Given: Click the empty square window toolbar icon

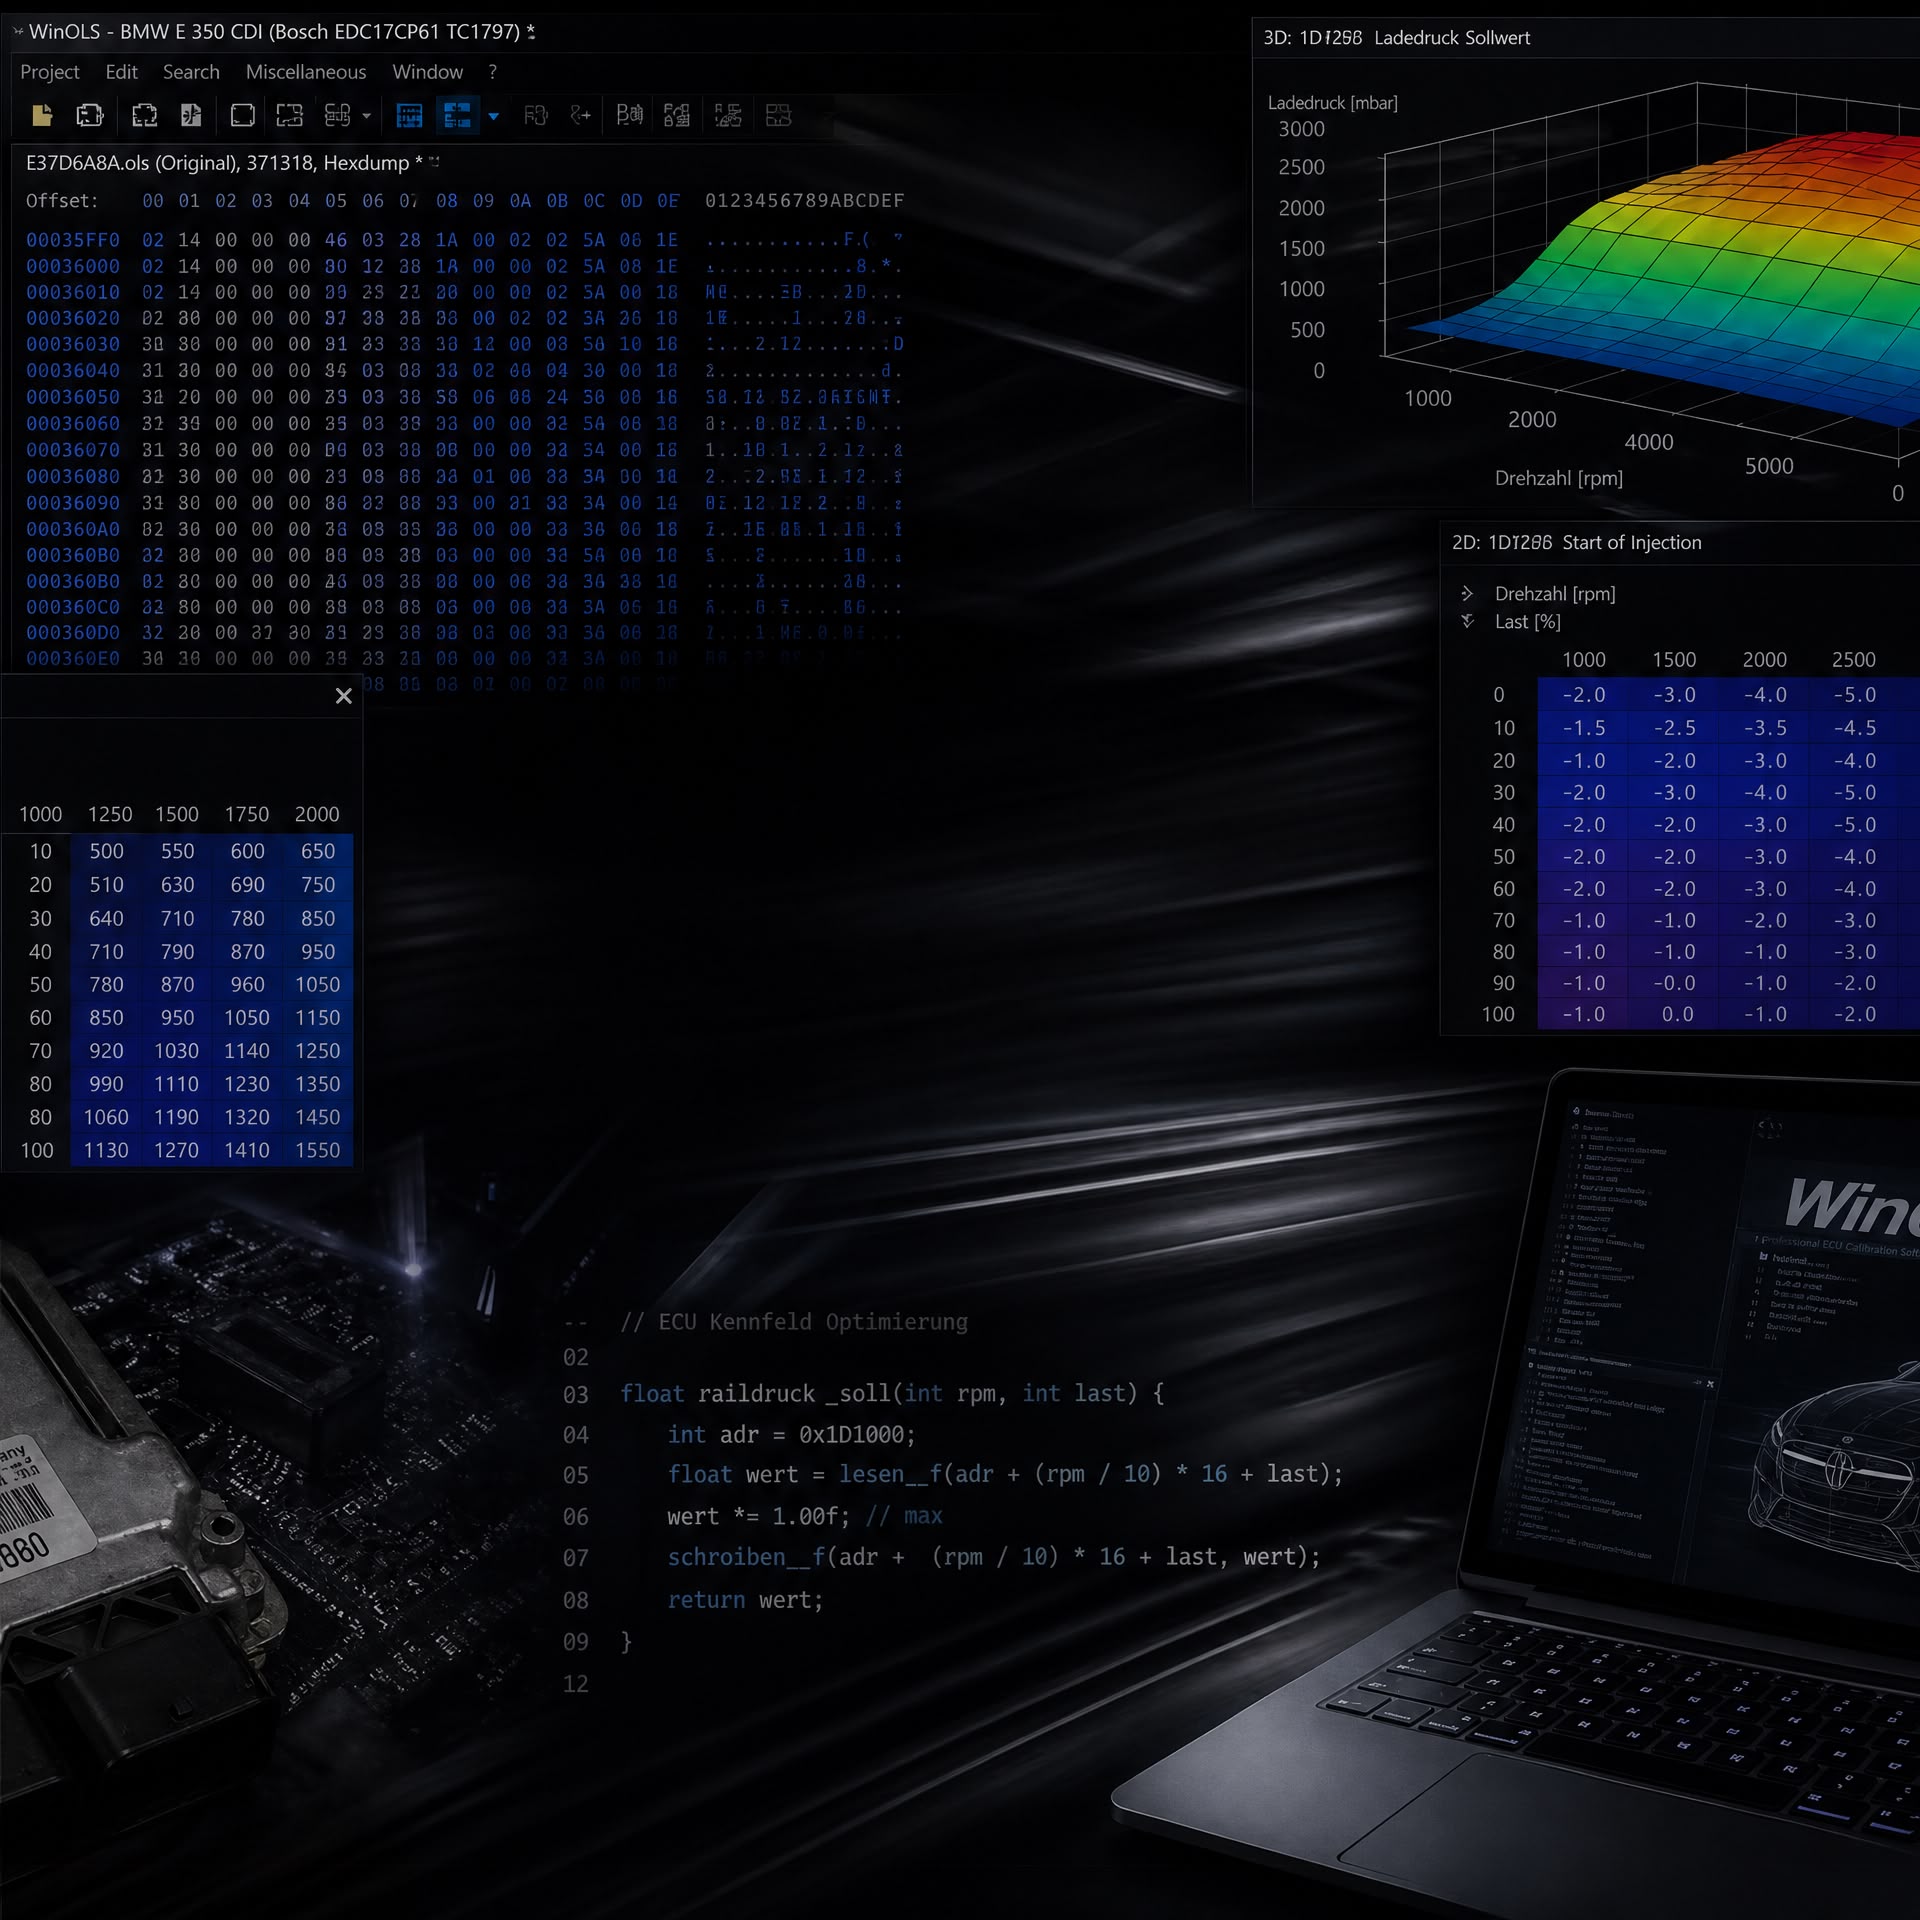Looking at the screenshot, I should [x=242, y=116].
